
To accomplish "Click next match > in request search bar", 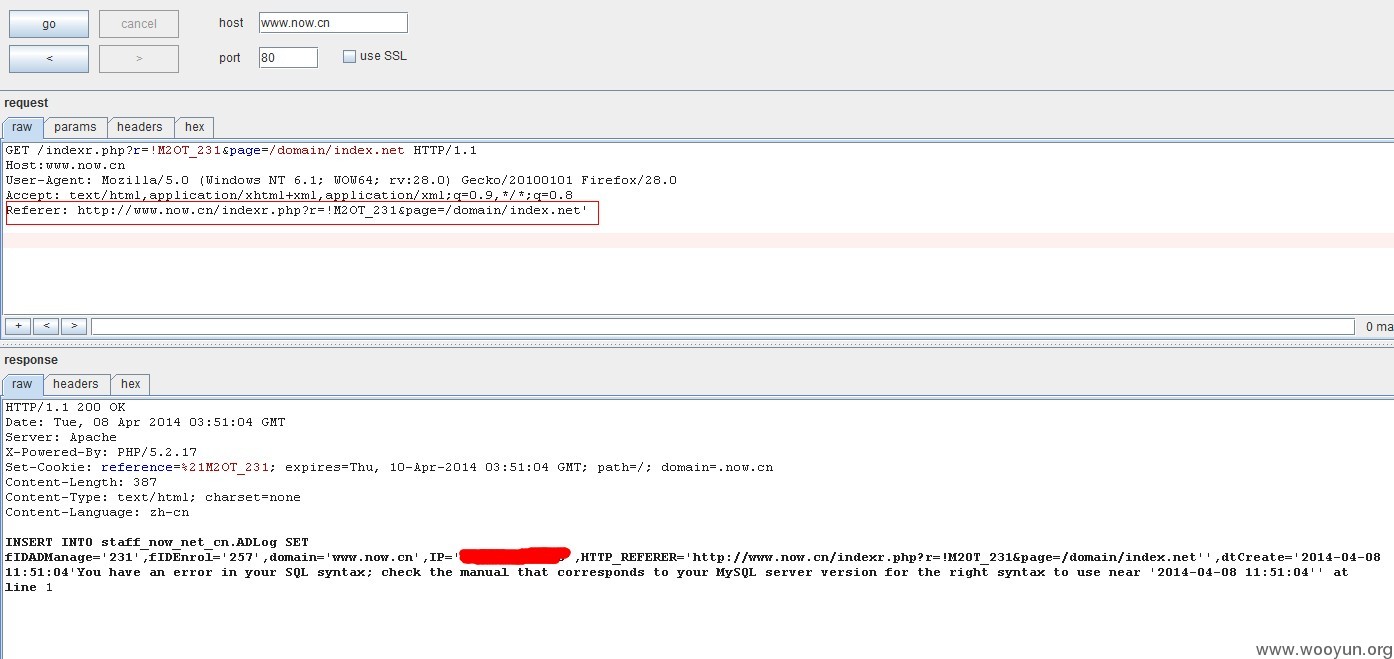I will pyautogui.click(x=74, y=326).
